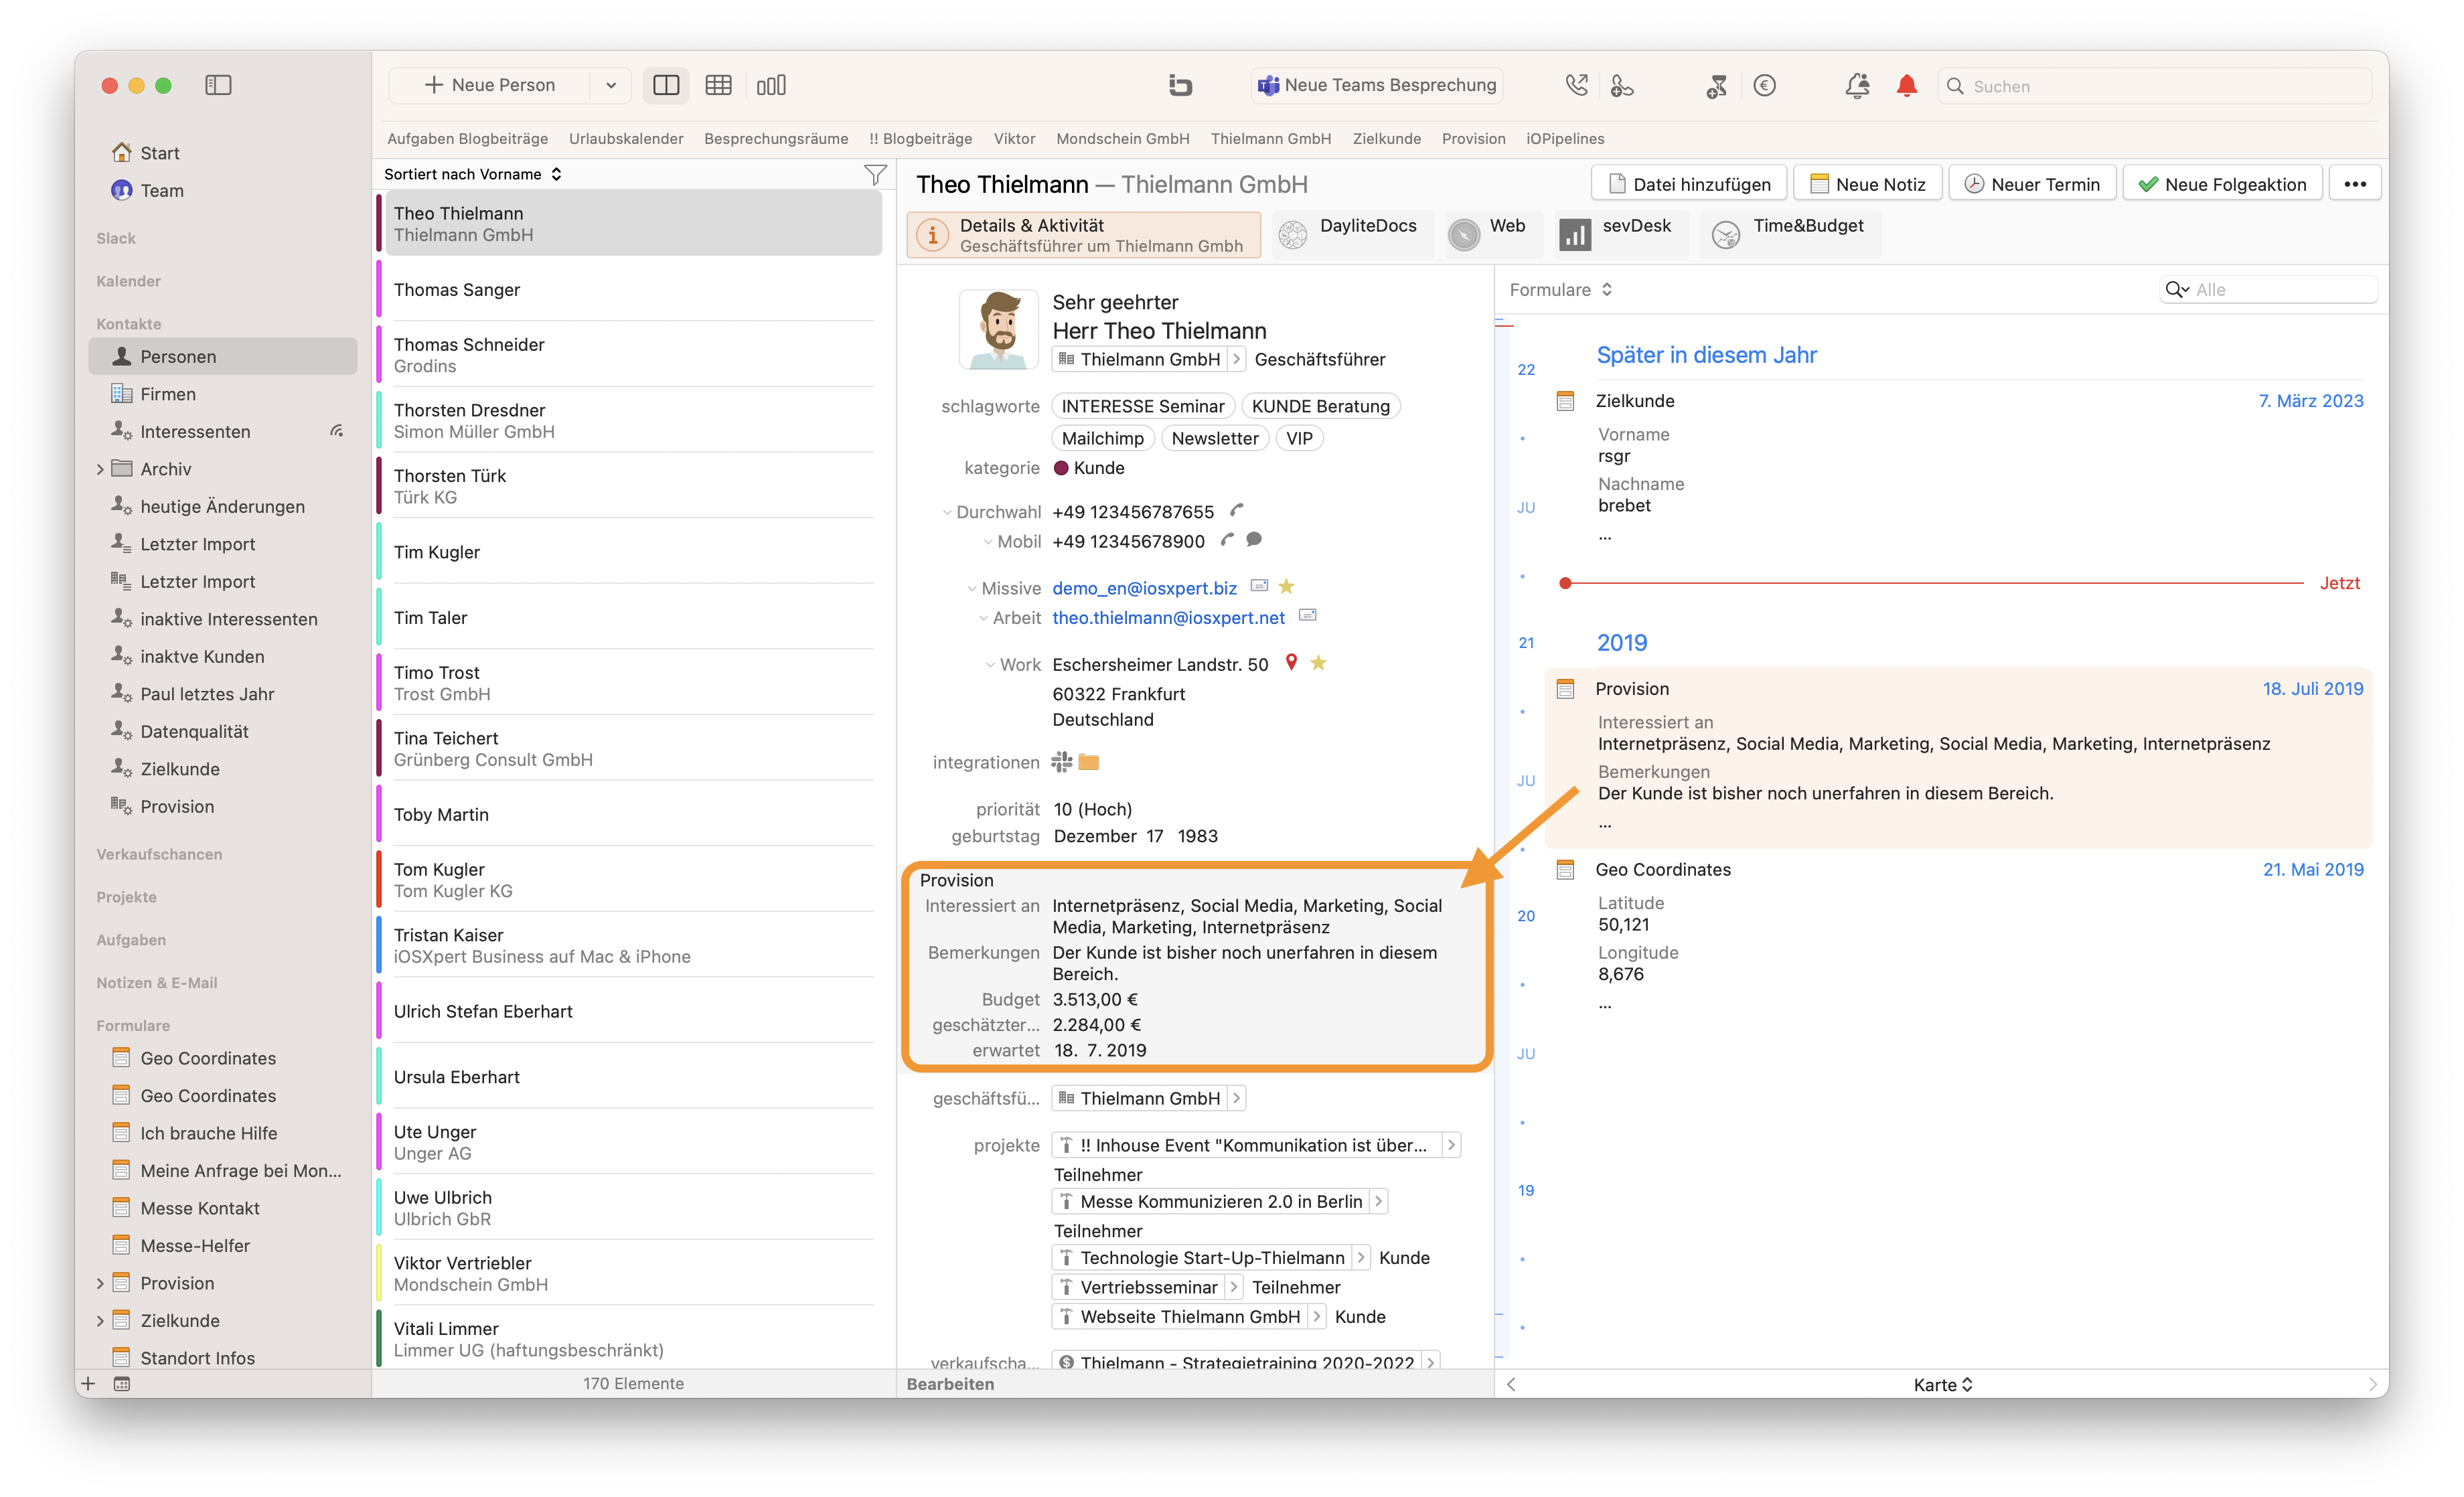Open the theo.thielmann@iosxpert.net email link
The width and height of the screenshot is (2464, 1497).
click(1168, 618)
